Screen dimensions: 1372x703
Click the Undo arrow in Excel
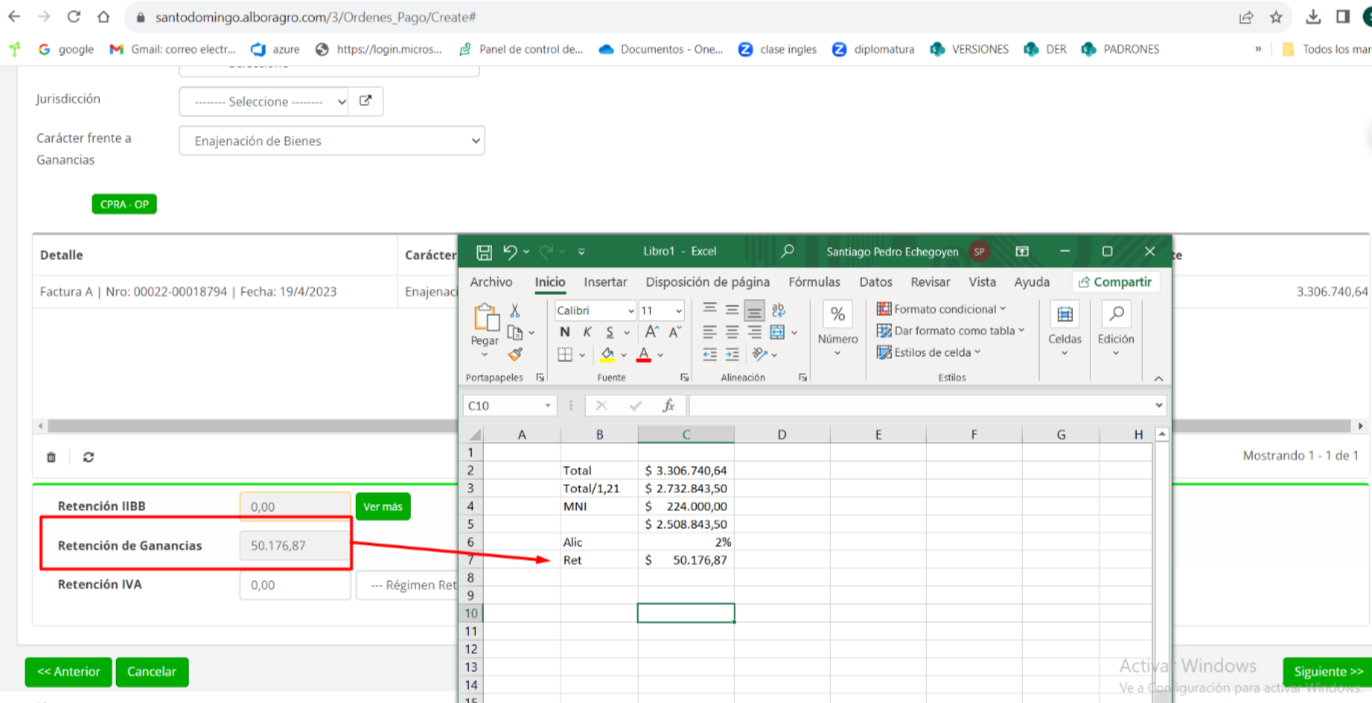click(x=510, y=252)
